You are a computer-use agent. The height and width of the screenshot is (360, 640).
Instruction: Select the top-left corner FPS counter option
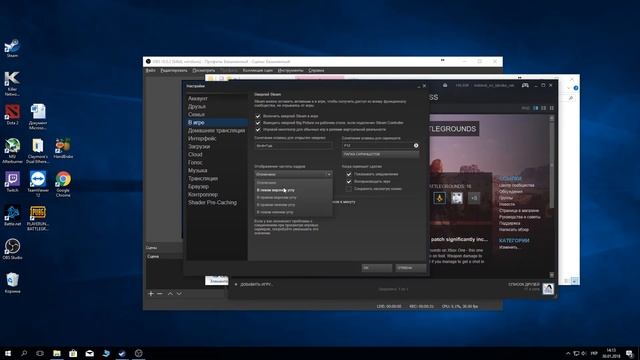pos(293,190)
